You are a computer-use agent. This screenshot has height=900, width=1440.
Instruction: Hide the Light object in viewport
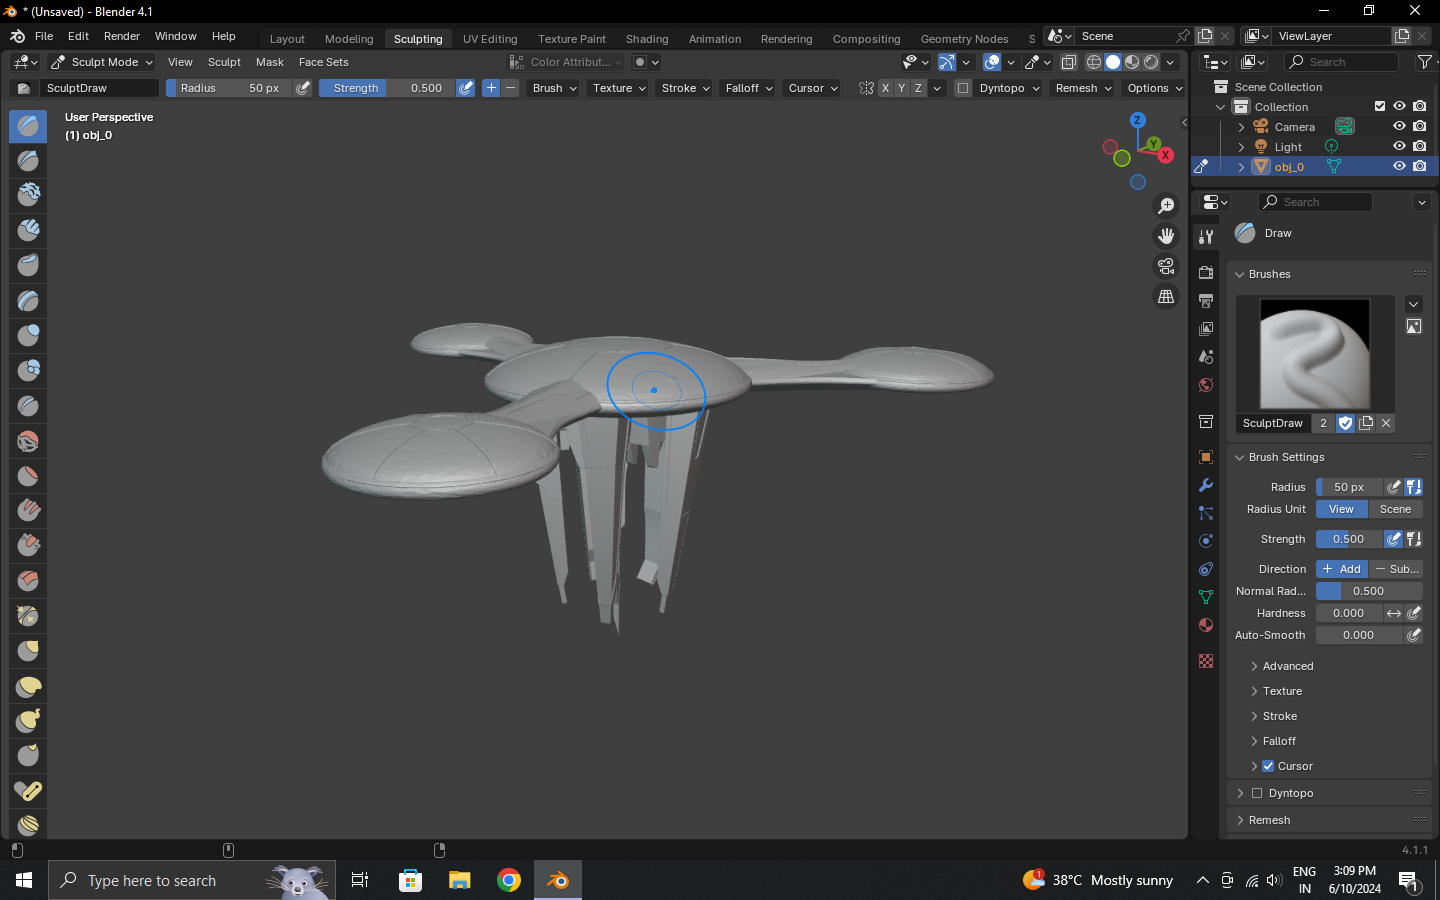coord(1399,146)
